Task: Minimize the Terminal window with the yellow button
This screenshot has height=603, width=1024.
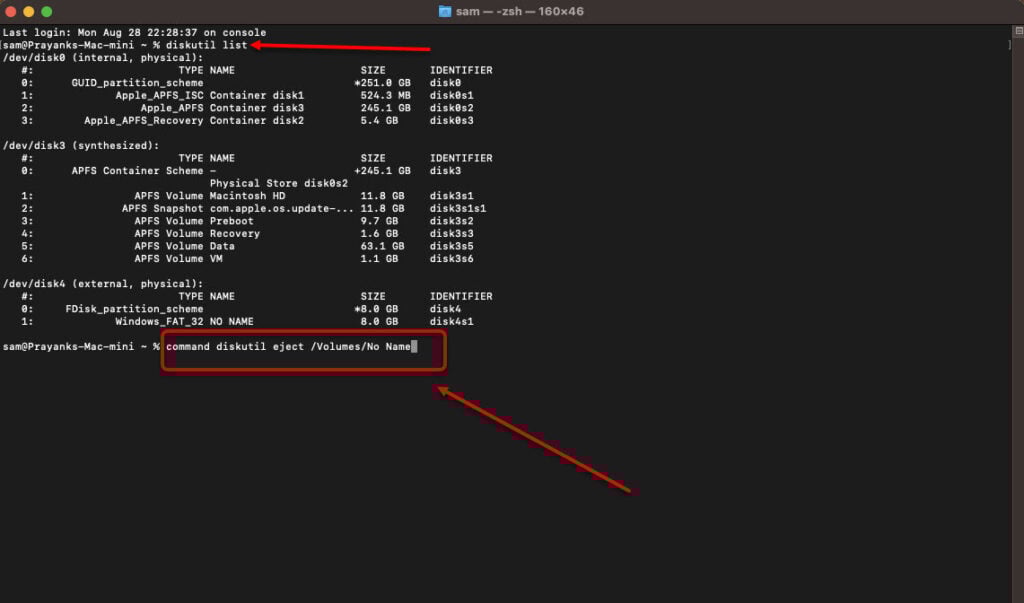Action: point(28,11)
